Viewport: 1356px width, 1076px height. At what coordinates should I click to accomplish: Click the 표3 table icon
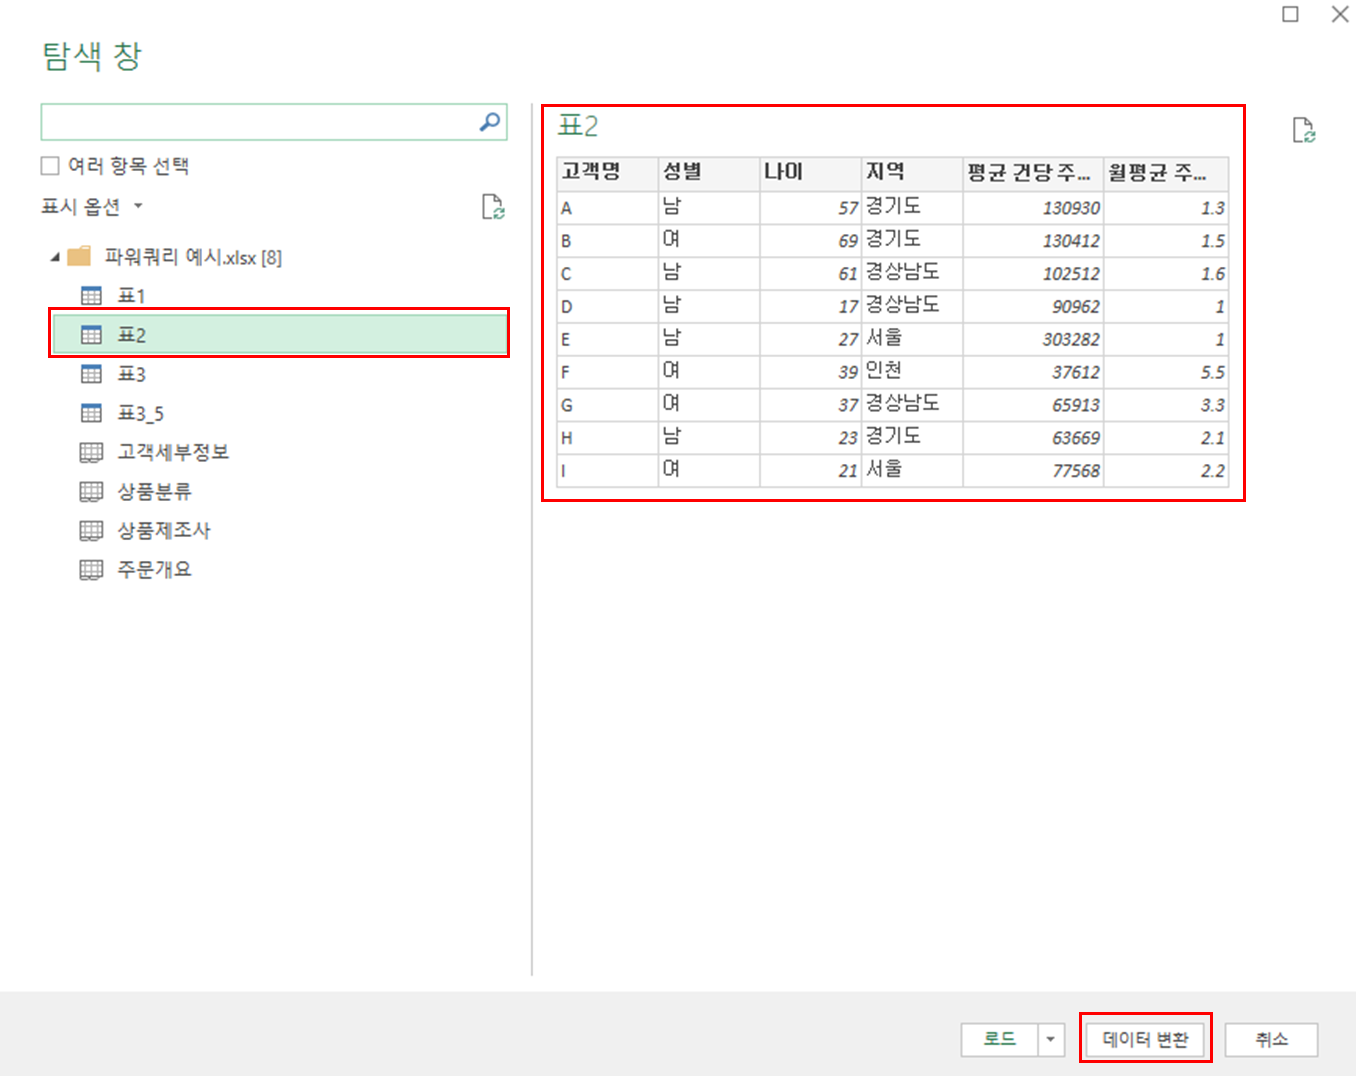point(91,374)
